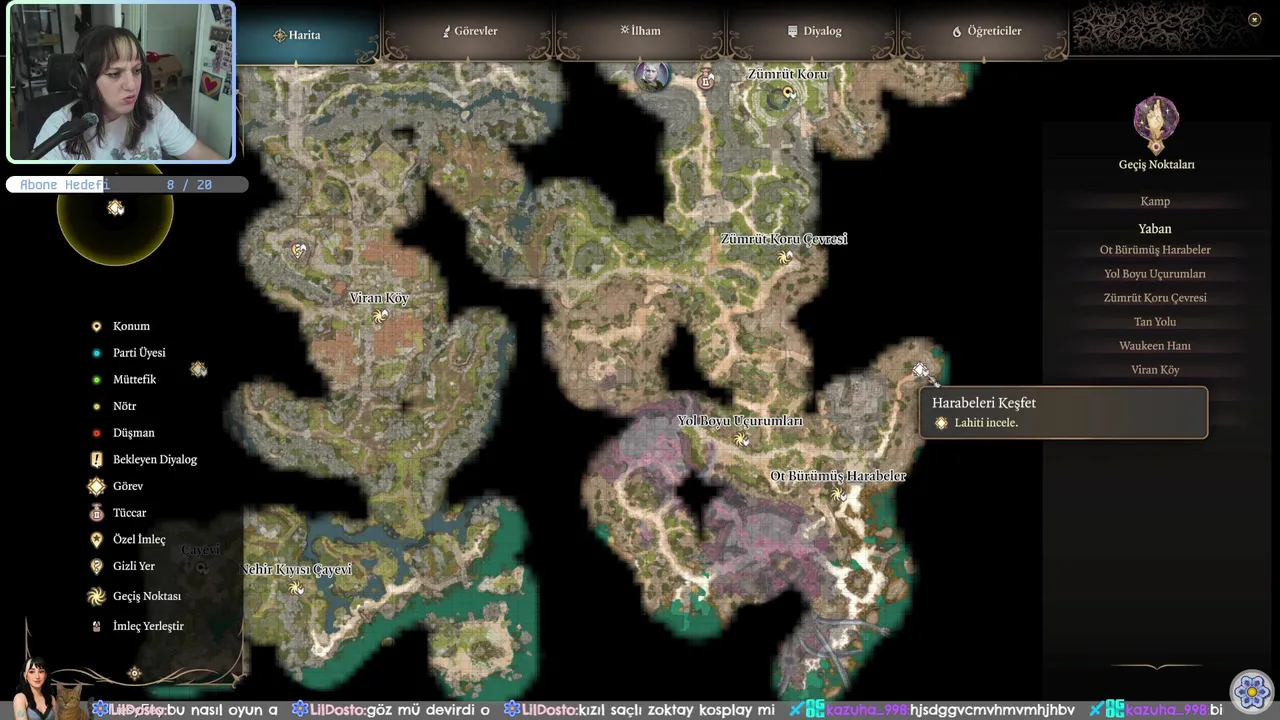Image resolution: width=1280 pixels, height=720 pixels.
Task: Click the Konum legend icon
Action: [96, 326]
